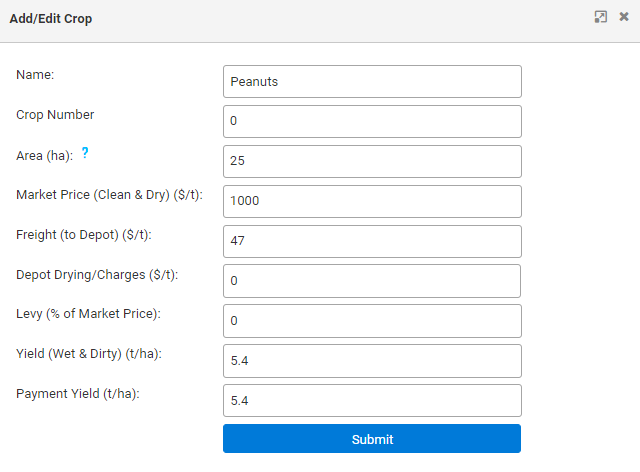Viewport: 640px width, 472px height.
Task: Click the Freight (to Depot) input field
Action: [372, 241]
